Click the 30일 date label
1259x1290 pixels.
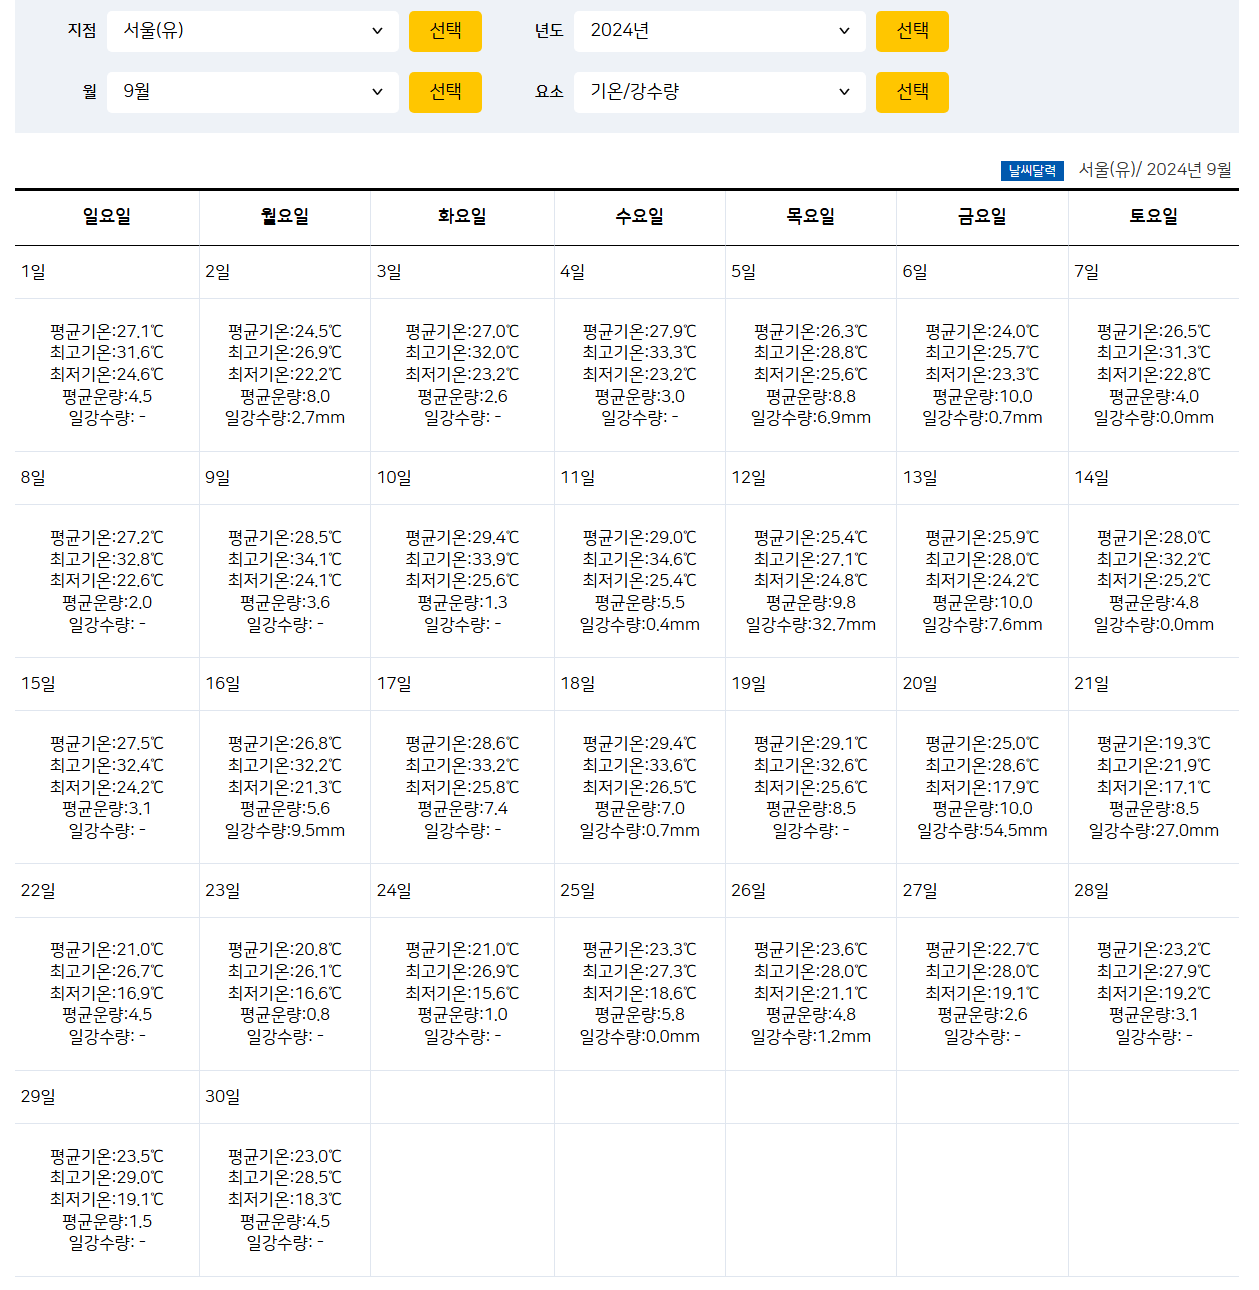[x=223, y=1097]
